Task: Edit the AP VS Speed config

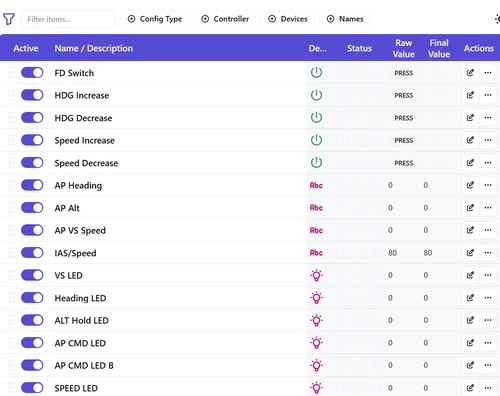Action: click(x=470, y=230)
